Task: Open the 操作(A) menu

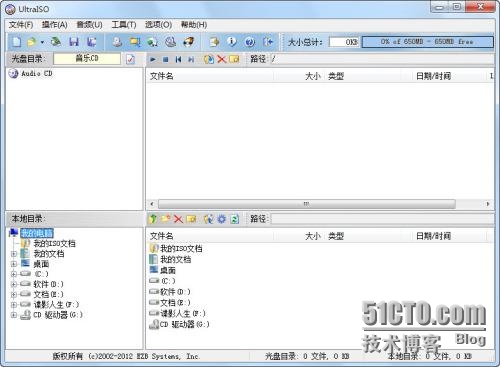Action: coord(55,25)
